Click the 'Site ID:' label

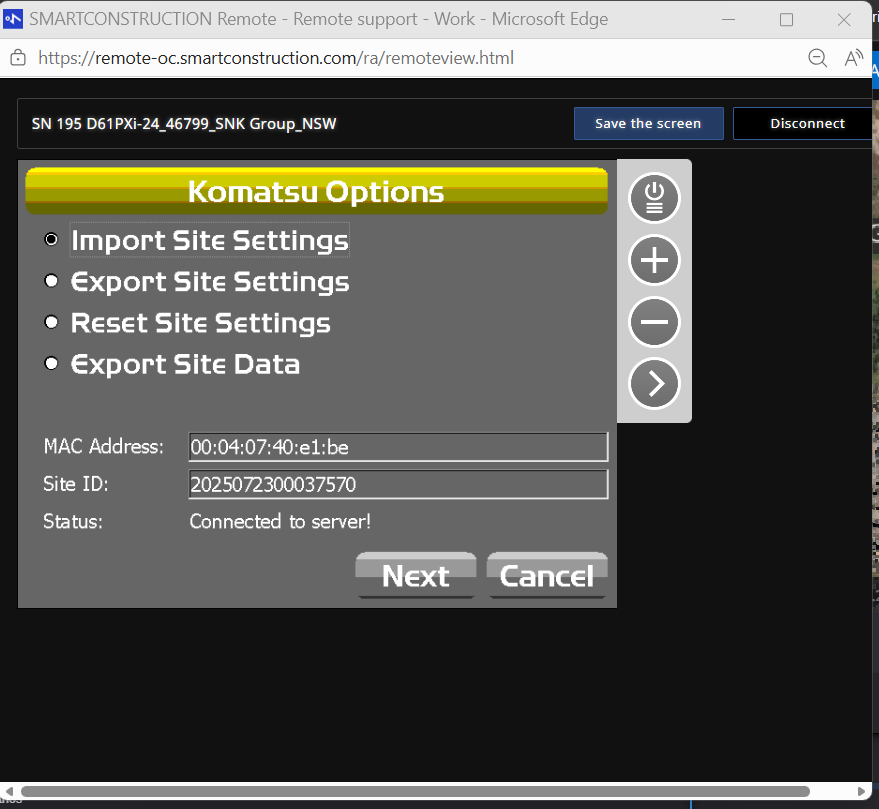(76, 484)
